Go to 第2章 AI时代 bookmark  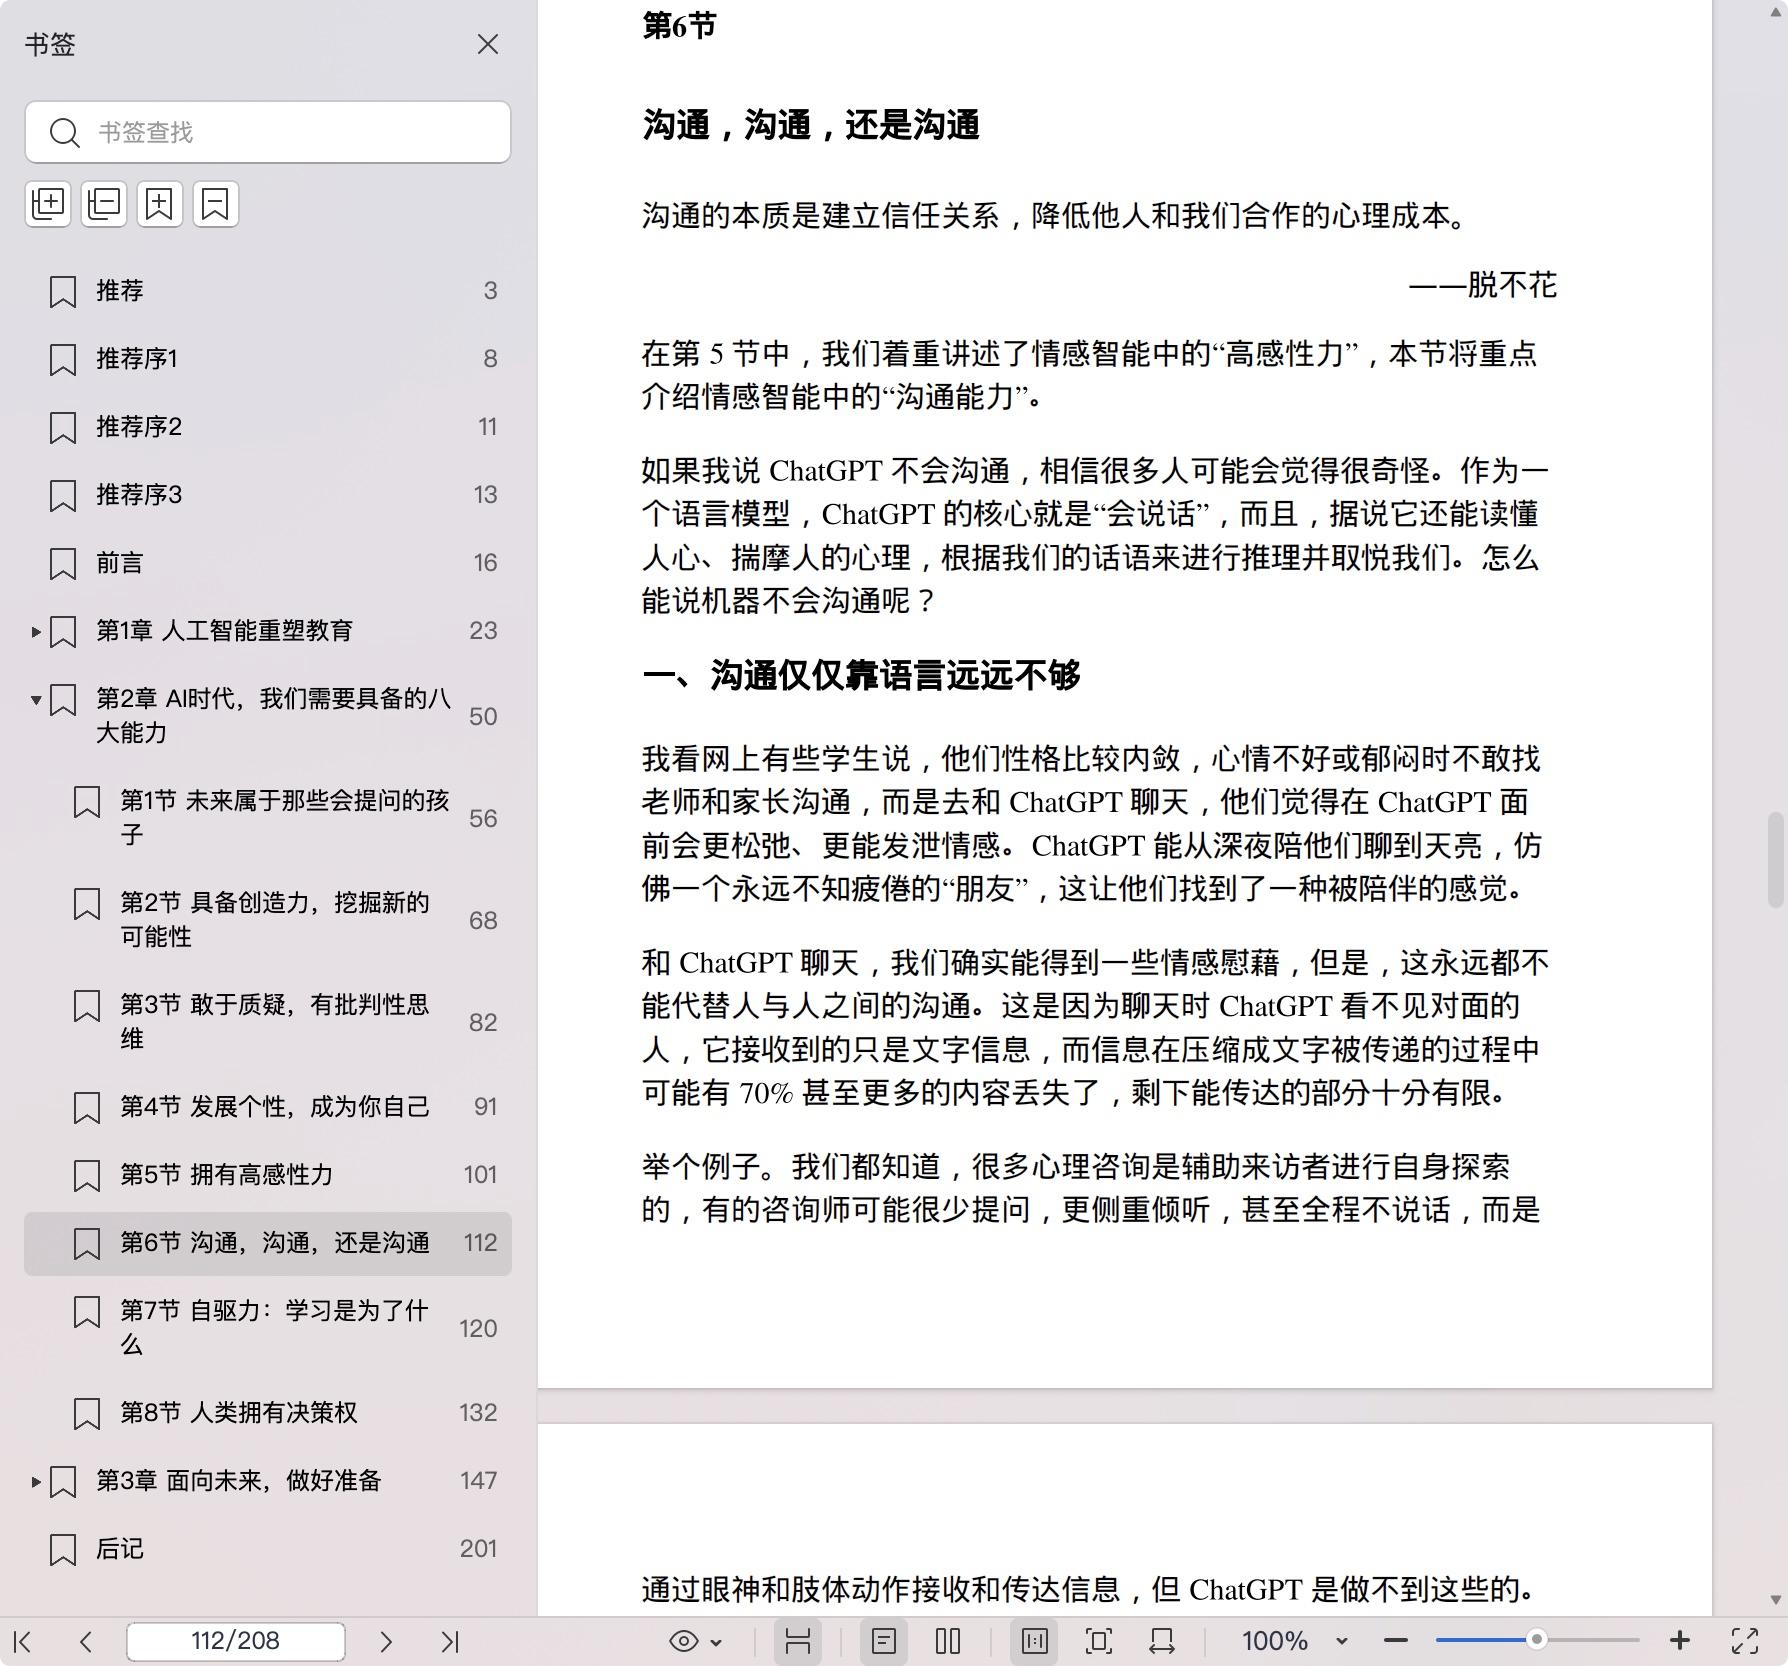pos(268,716)
